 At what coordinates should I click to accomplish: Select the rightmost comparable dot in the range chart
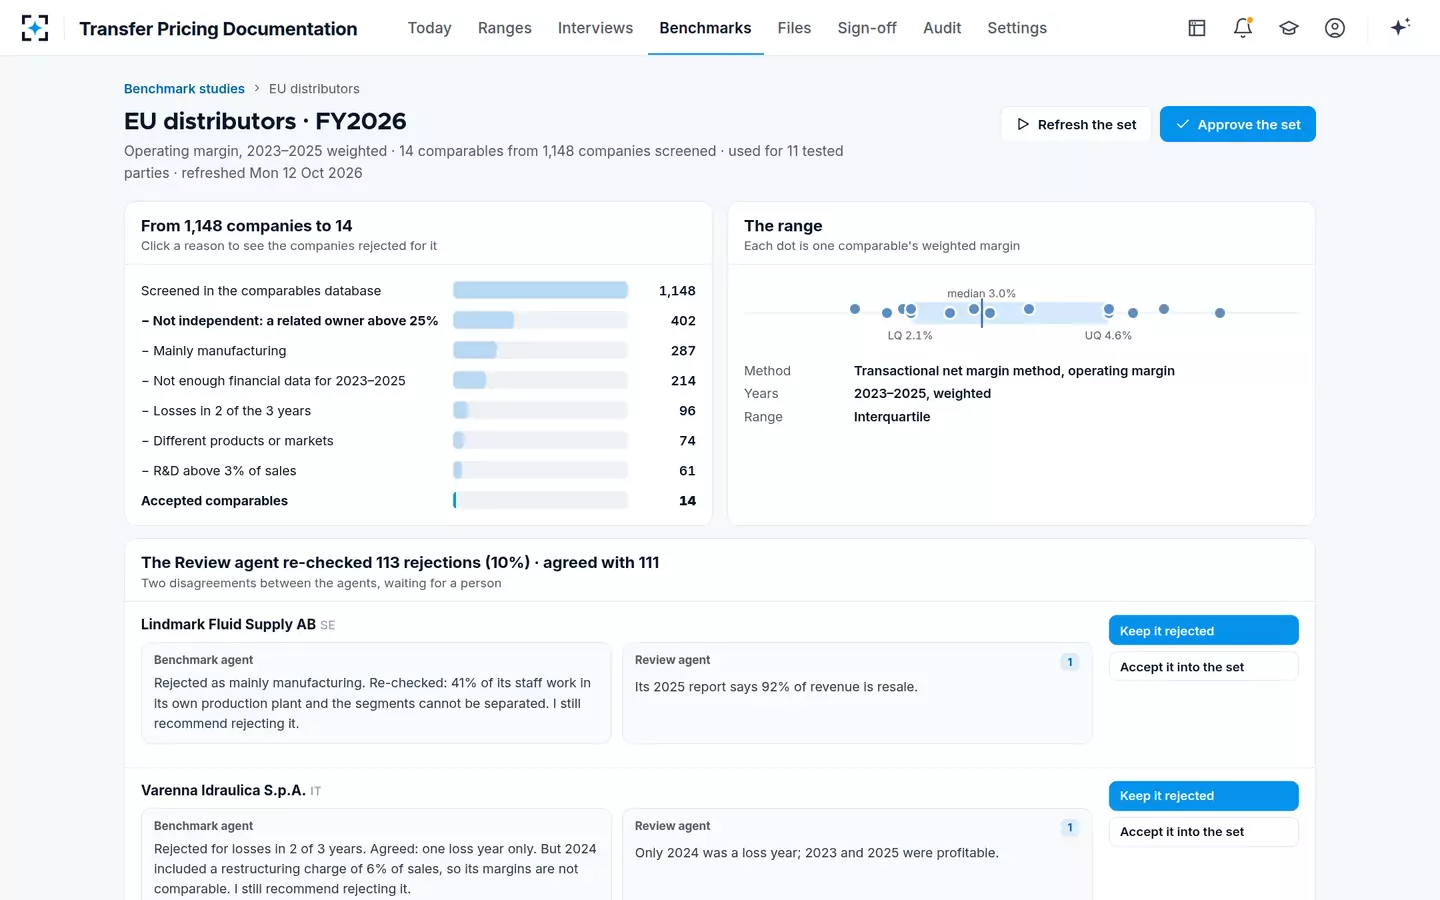tap(1220, 313)
